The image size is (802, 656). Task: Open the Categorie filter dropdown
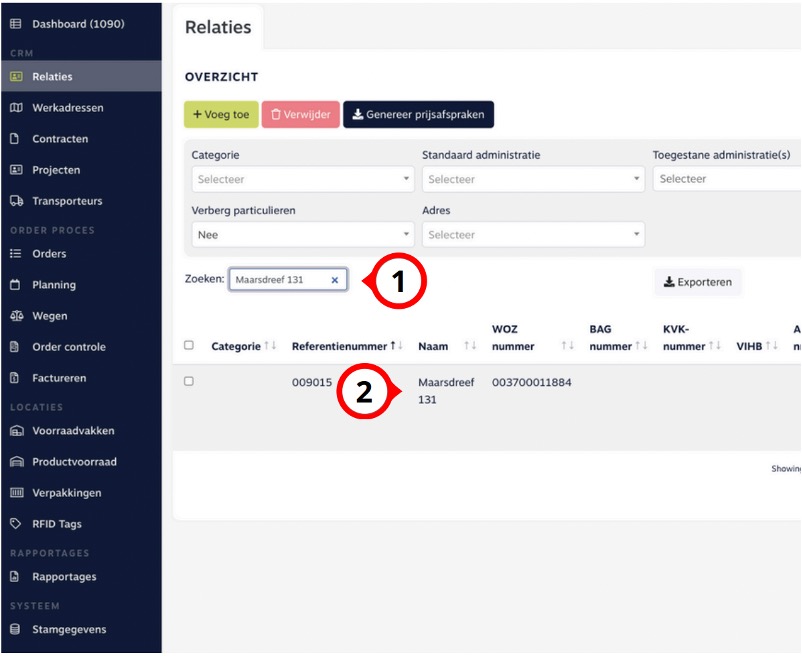(302, 179)
